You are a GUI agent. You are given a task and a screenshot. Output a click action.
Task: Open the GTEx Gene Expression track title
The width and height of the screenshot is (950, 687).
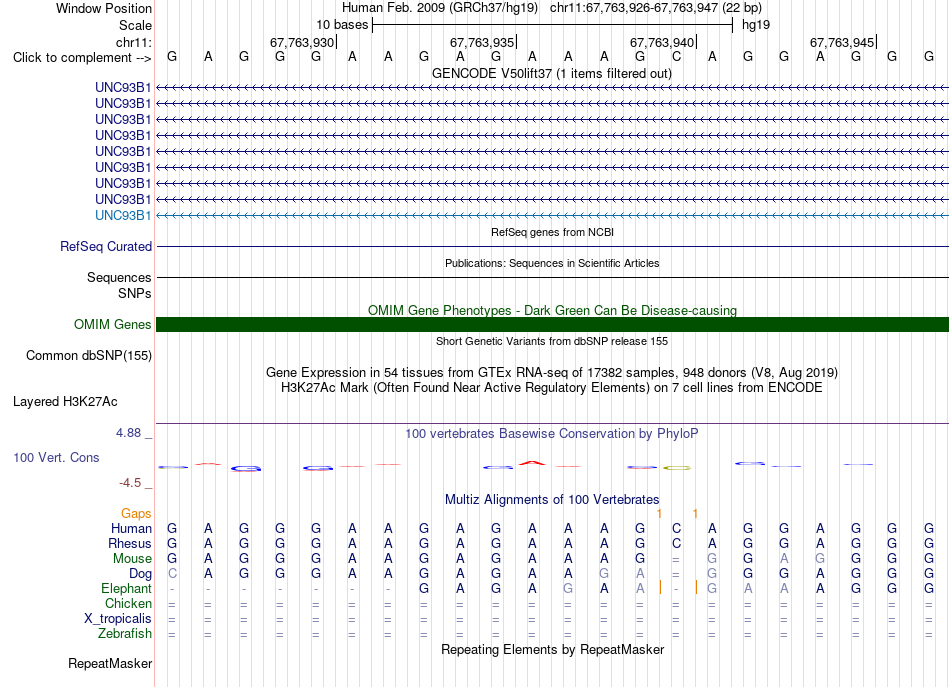552,372
